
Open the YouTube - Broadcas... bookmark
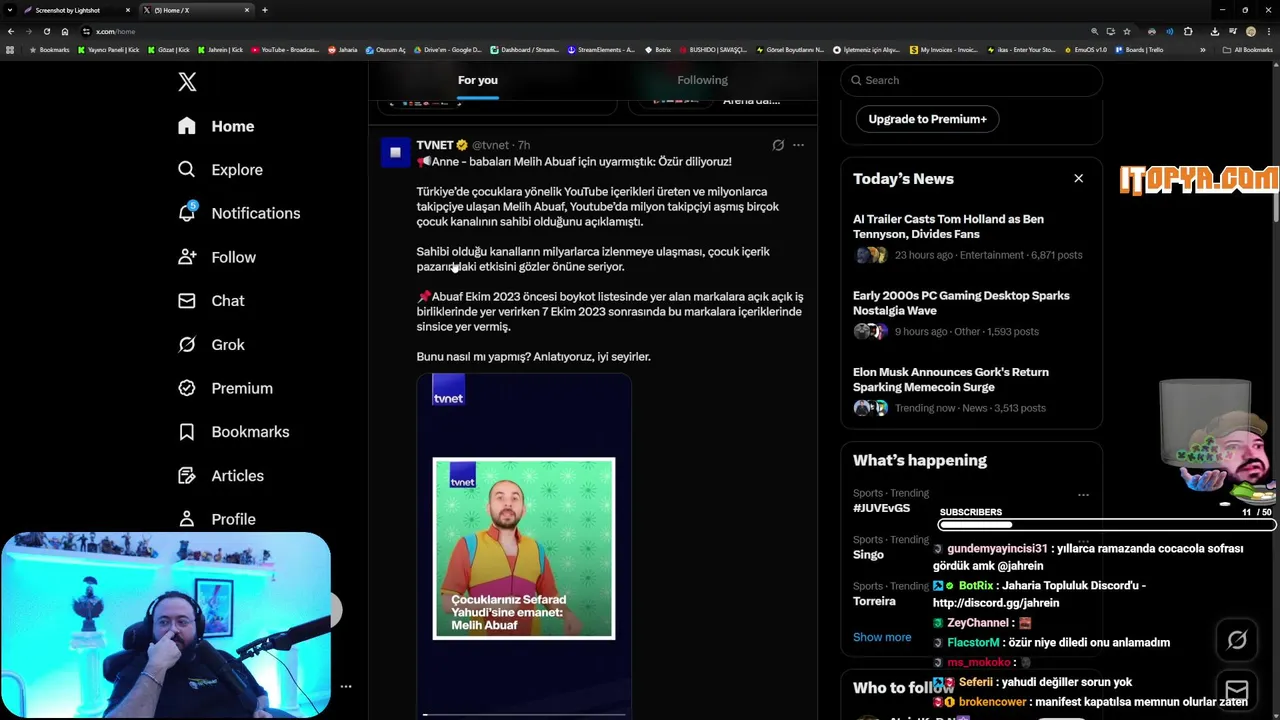285,50
